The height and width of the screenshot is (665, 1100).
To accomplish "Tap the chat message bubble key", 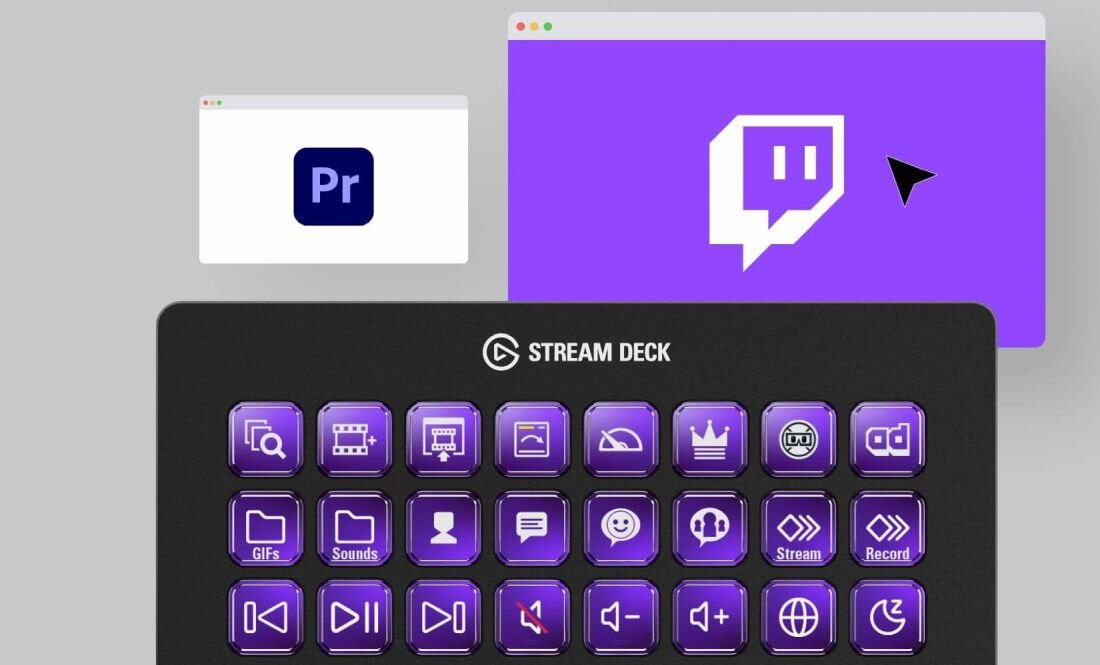I will 532,528.
